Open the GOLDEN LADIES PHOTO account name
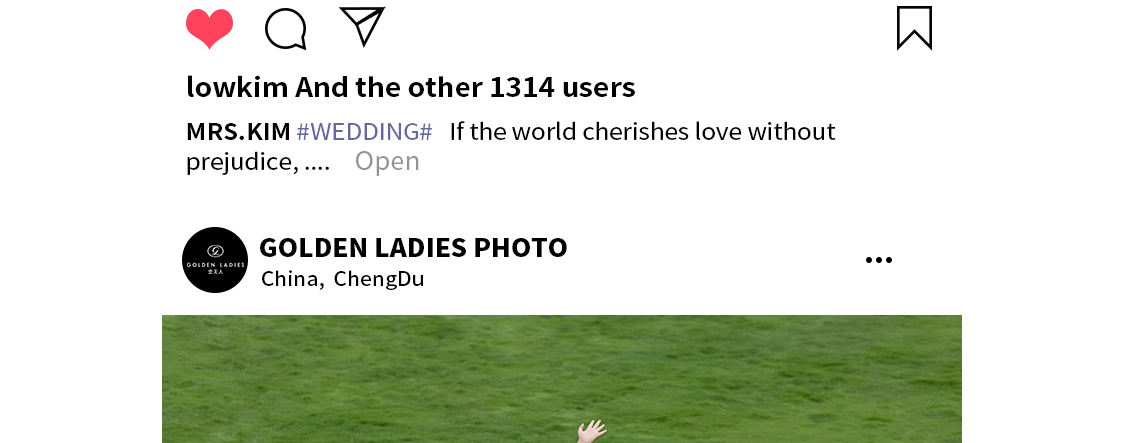 pyautogui.click(x=413, y=248)
